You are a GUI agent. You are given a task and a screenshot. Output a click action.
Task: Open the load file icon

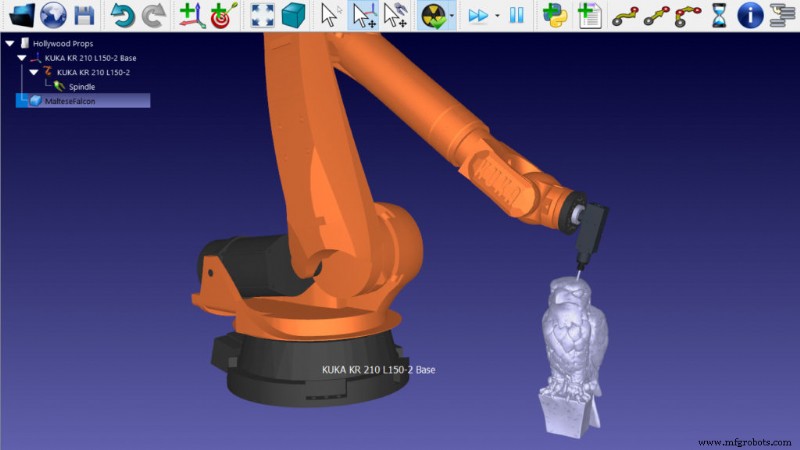pos(22,15)
